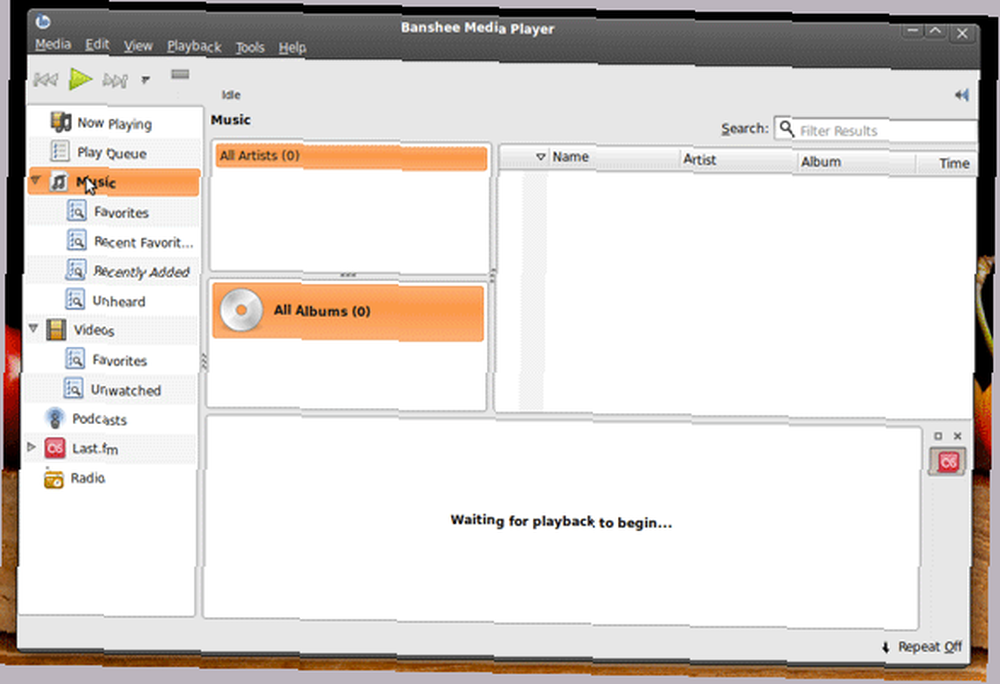Viewport: 1000px width, 684px height.
Task: Open the Music Favorites smart playlist
Action: click(x=121, y=212)
